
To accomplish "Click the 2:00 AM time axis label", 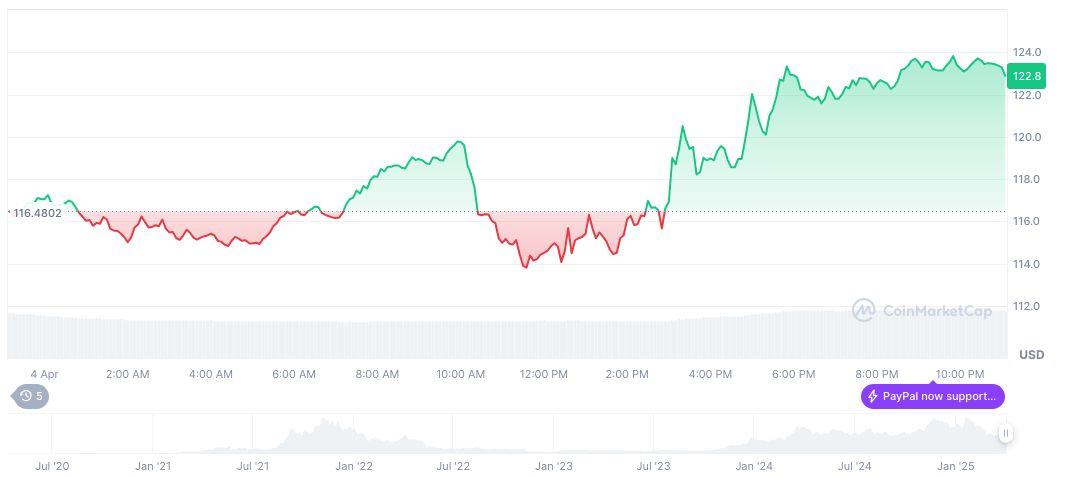I will [128, 374].
